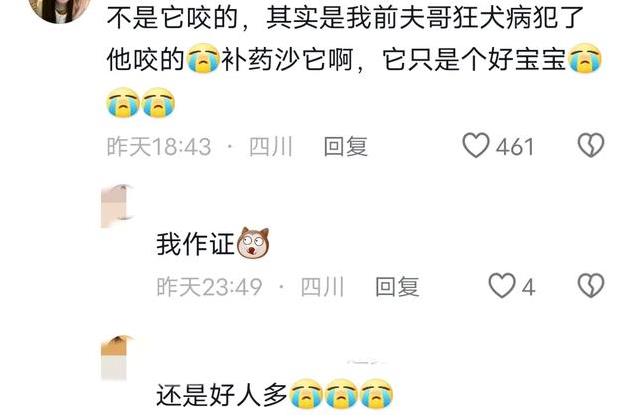Tap 回复 under the 昨天18:43 comment
Screen dimensions: 638x420
pyautogui.click(x=345, y=147)
